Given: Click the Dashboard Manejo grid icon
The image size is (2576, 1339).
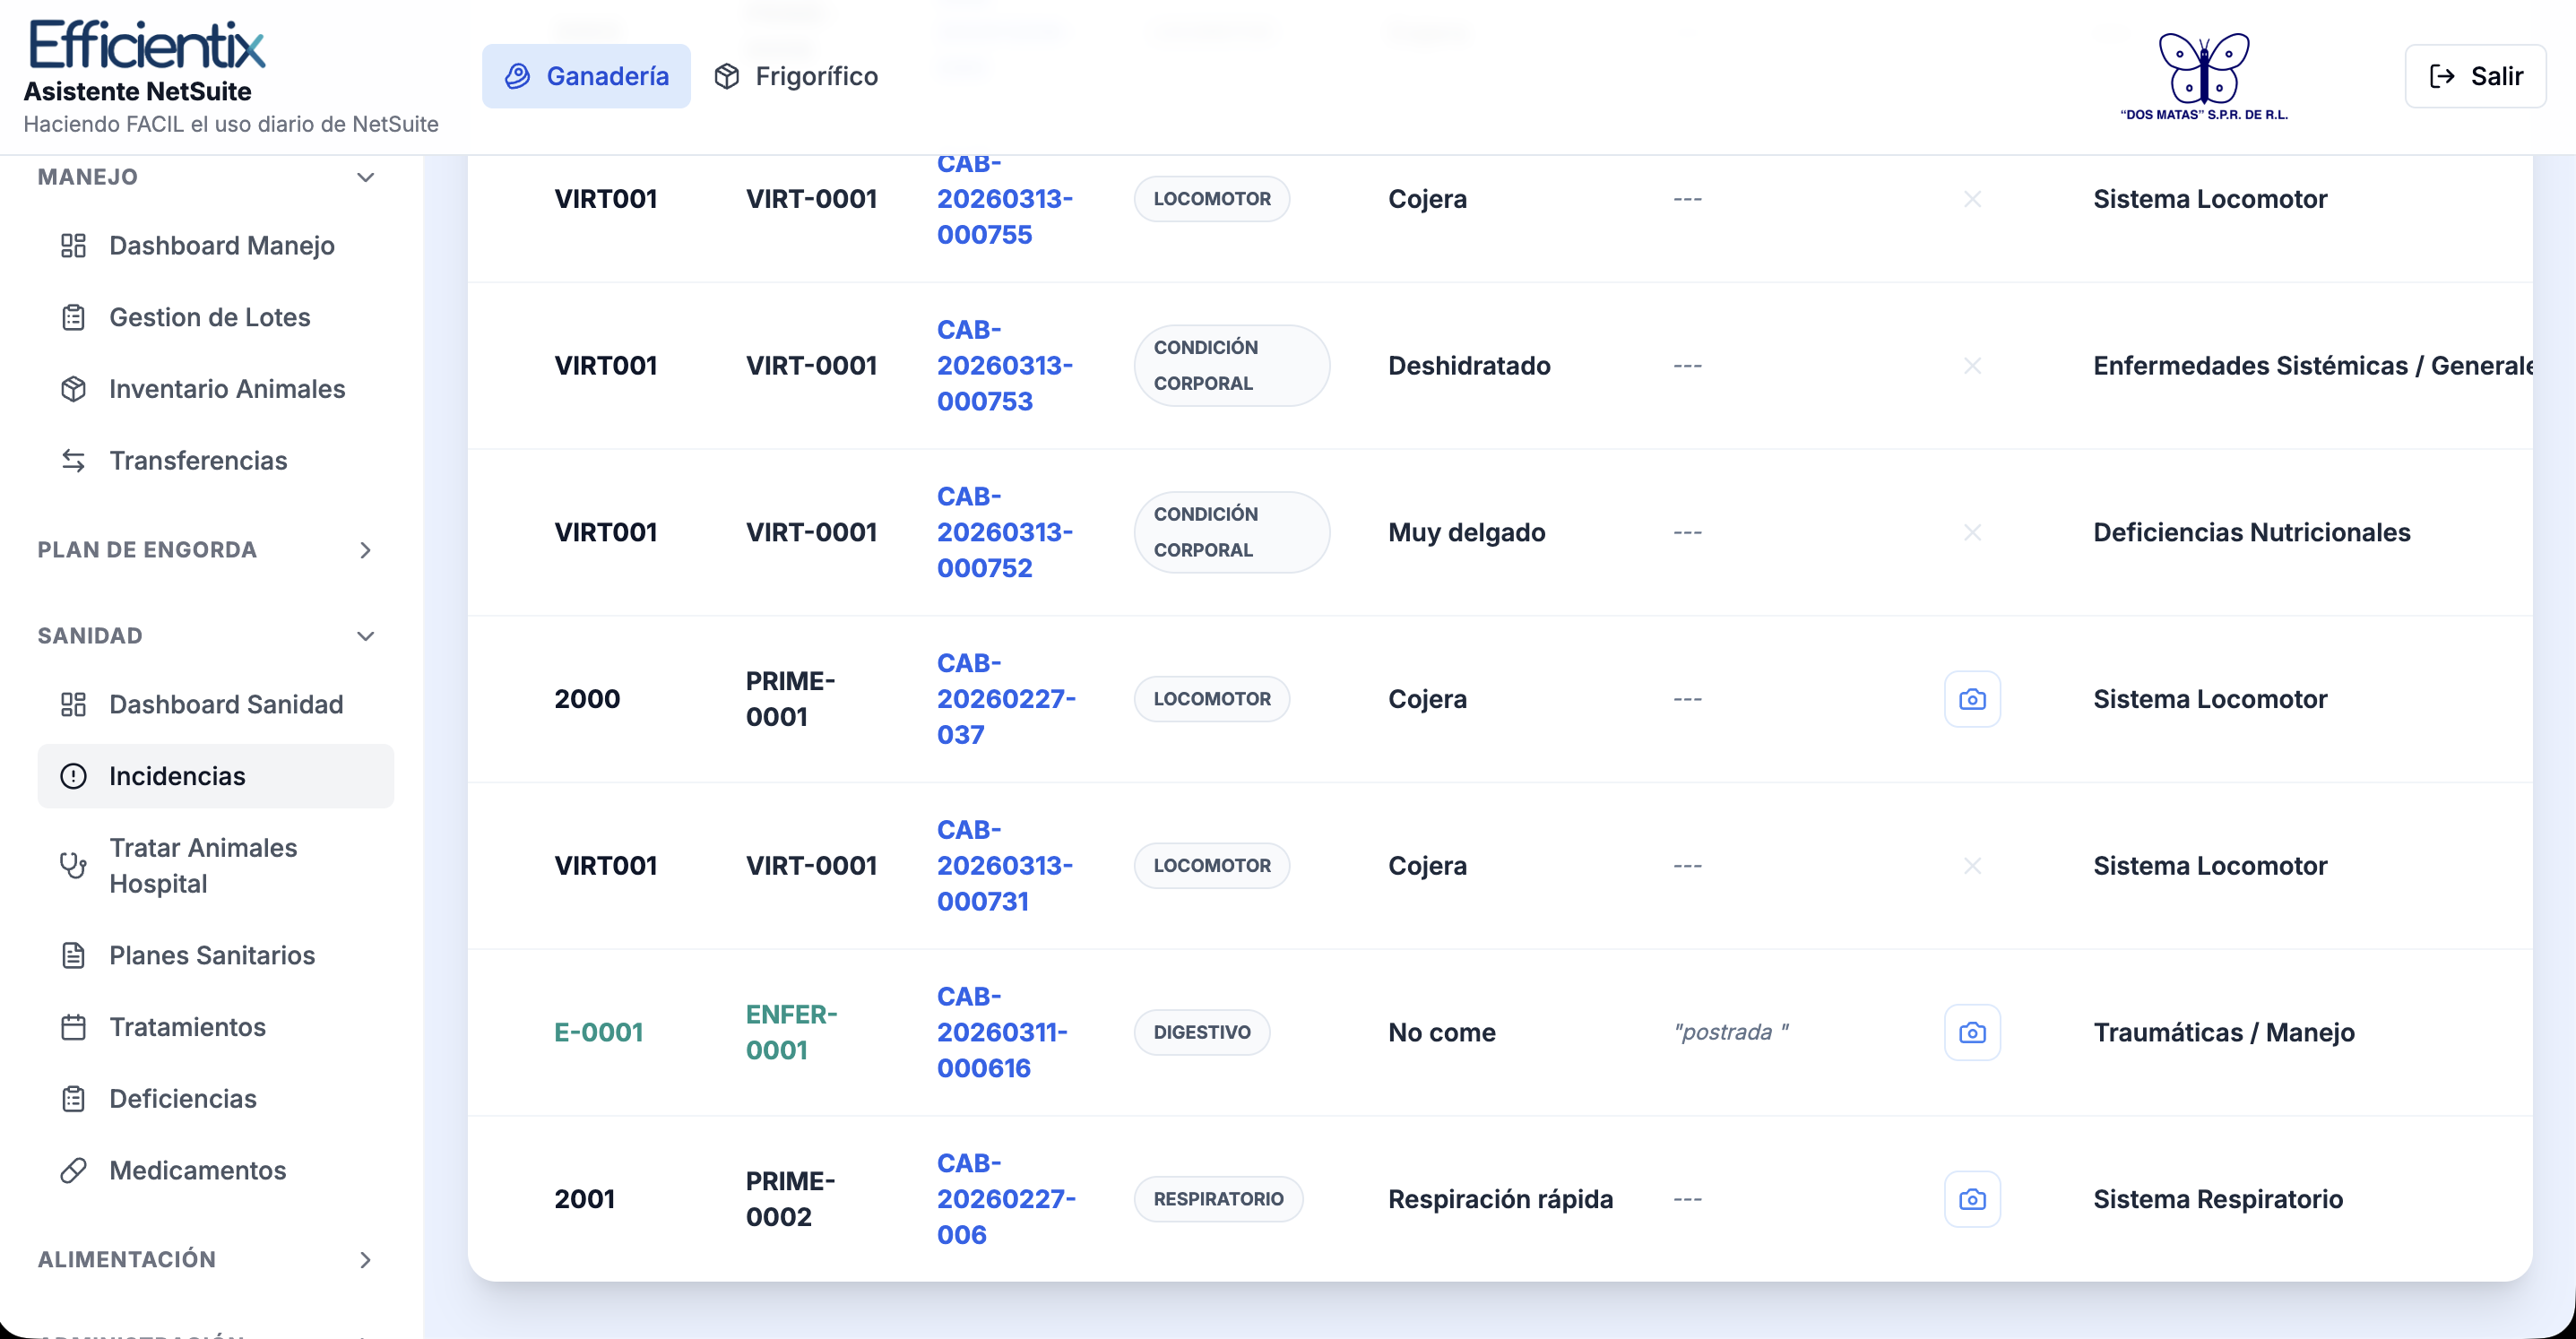Looking at the screenshot, I should [73, 245].
